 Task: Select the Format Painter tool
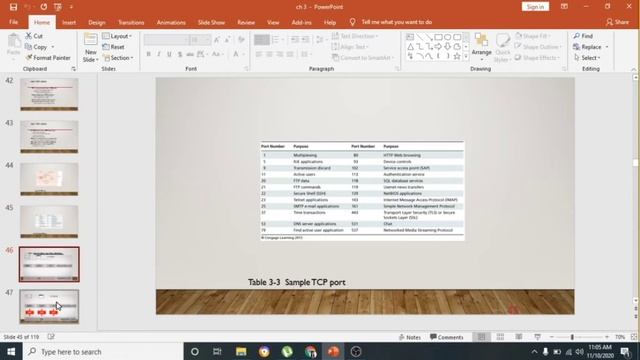pos(48,58)
